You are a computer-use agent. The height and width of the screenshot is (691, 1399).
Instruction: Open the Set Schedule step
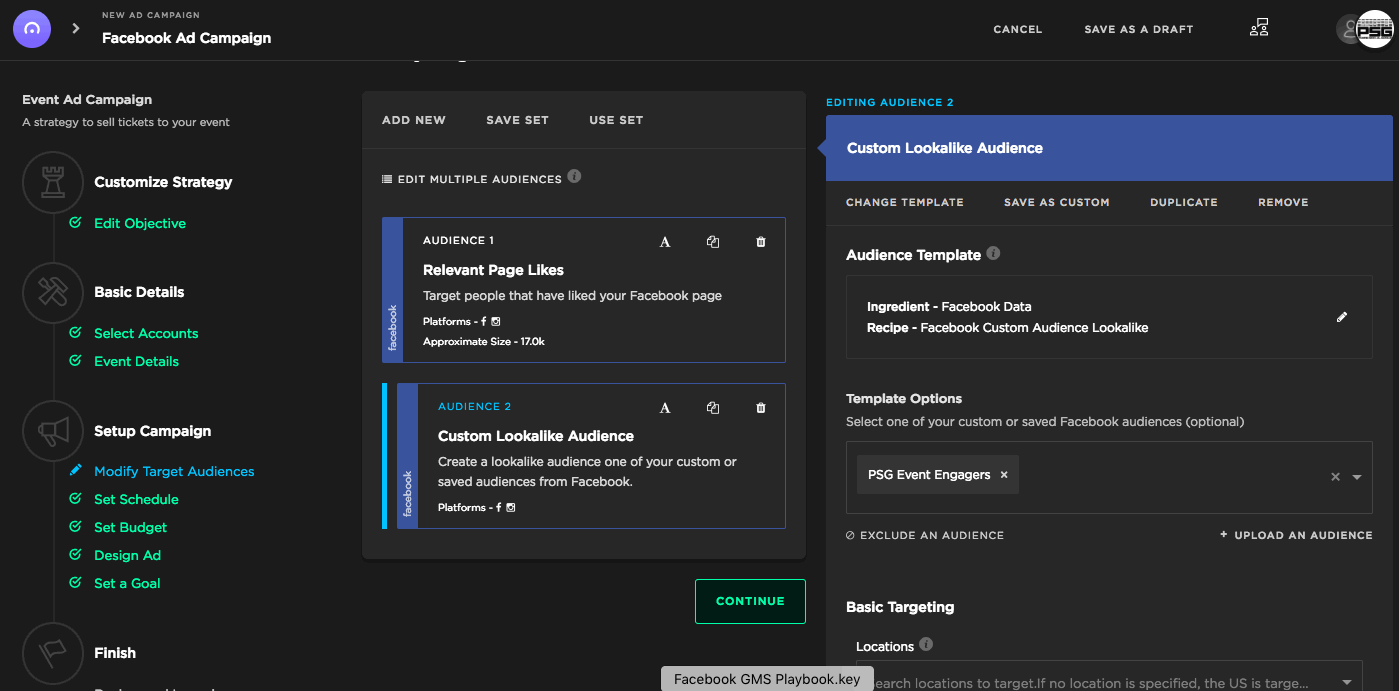(x=136, y=499)
